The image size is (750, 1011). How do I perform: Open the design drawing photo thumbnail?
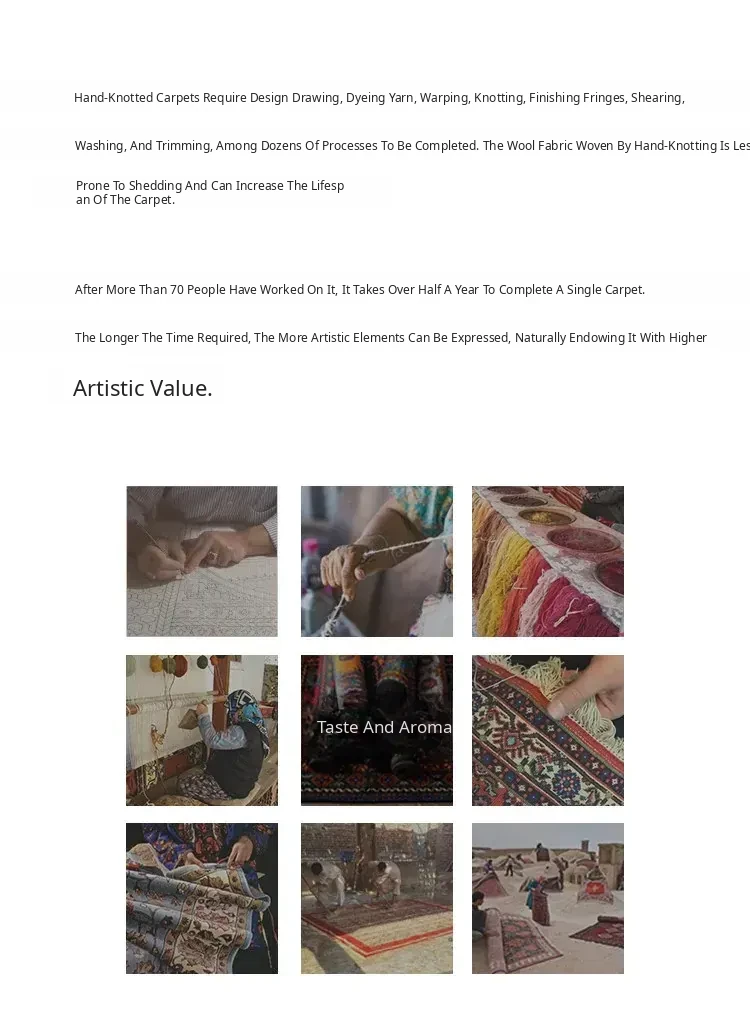pyautogui.click(x=202, y=561)
